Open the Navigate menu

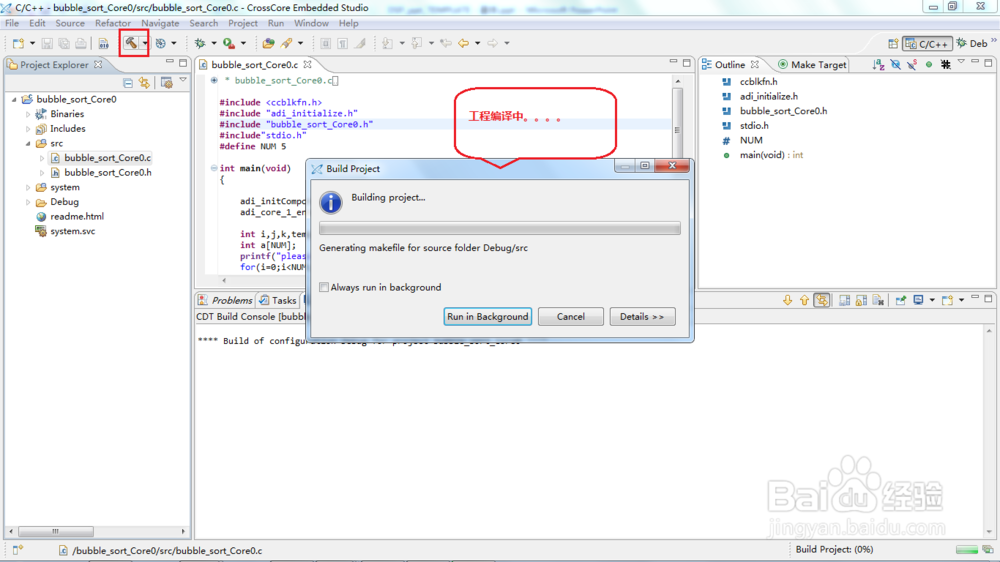(160, 23)
